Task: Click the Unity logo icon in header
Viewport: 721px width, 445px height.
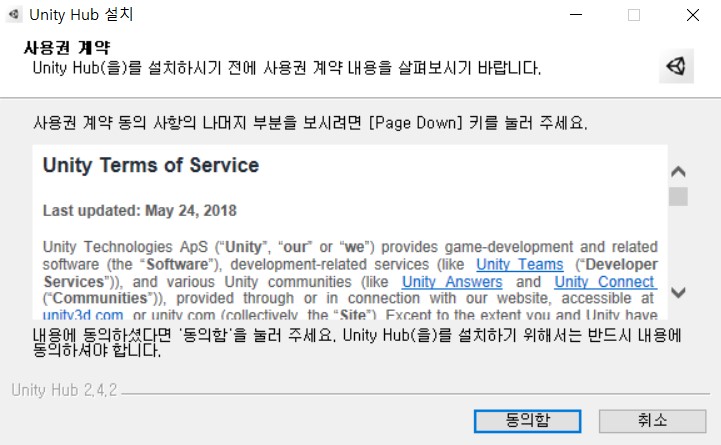Action: click(x=676, y=66)
